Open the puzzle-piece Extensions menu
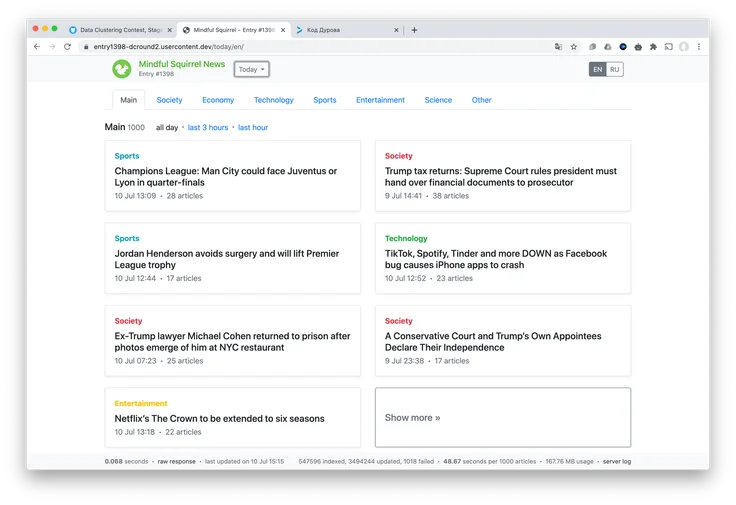736x505 pixels. point(653,46)
